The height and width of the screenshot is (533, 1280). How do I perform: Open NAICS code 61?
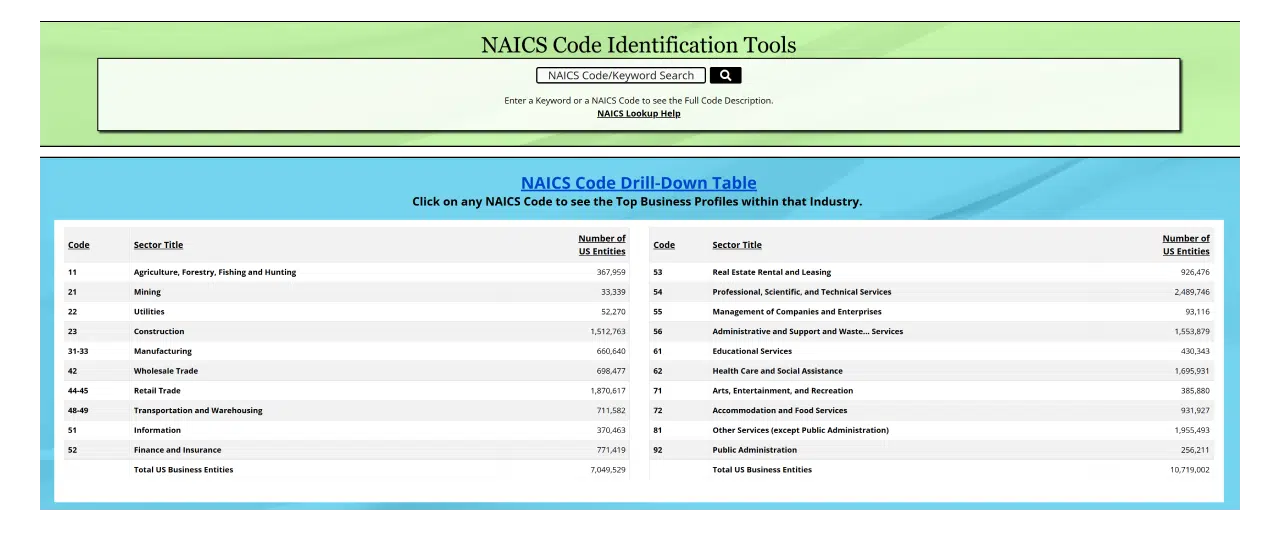[658, 351]
